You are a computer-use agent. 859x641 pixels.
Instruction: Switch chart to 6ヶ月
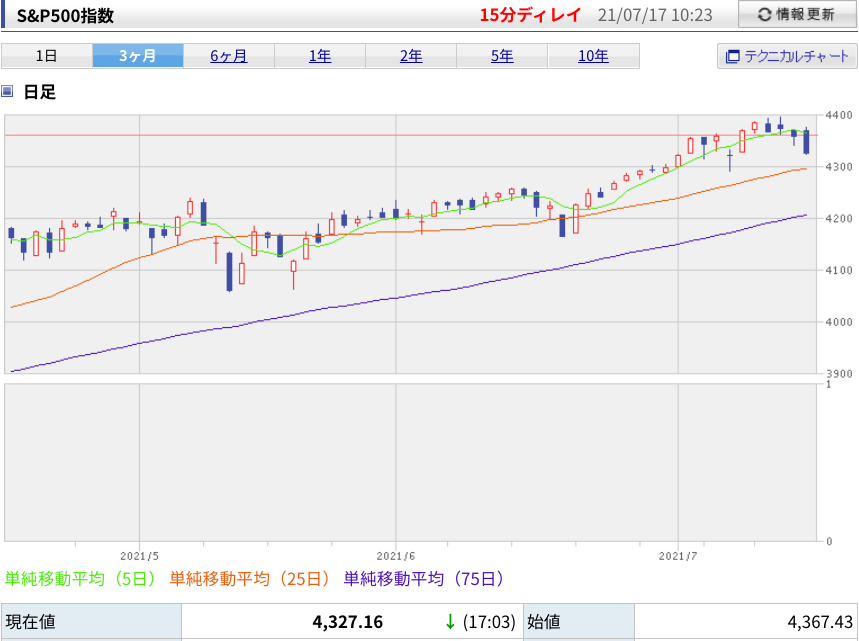228,56
